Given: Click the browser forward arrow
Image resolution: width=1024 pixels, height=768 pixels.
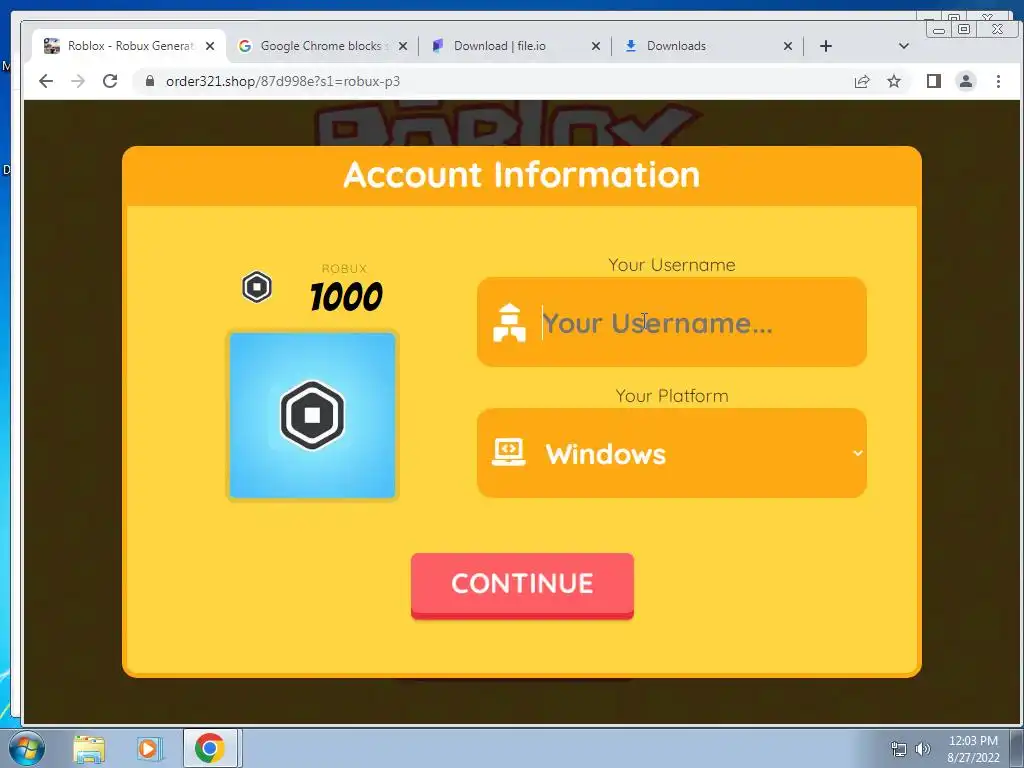Looking at the screenshot, I should pos(78,81).
